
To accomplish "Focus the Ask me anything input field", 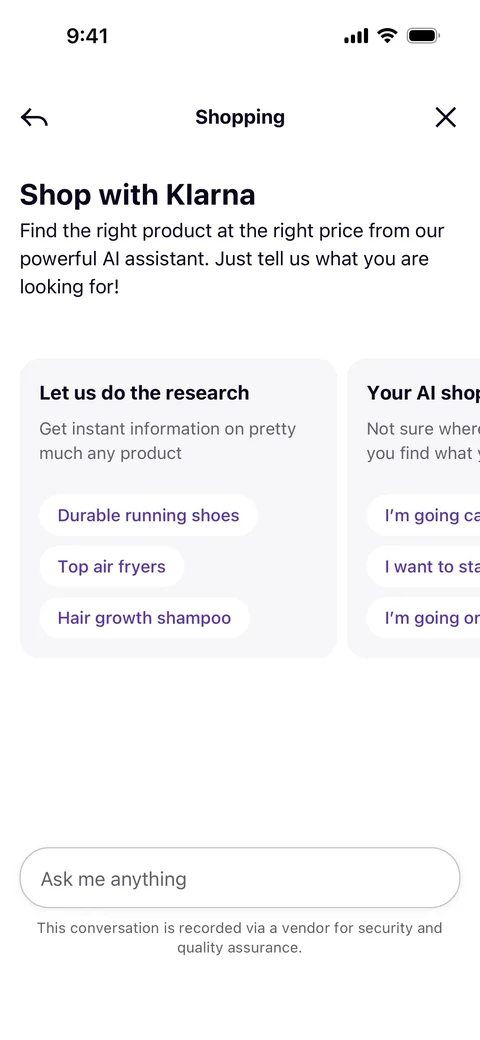I will (x=240, y=878).
